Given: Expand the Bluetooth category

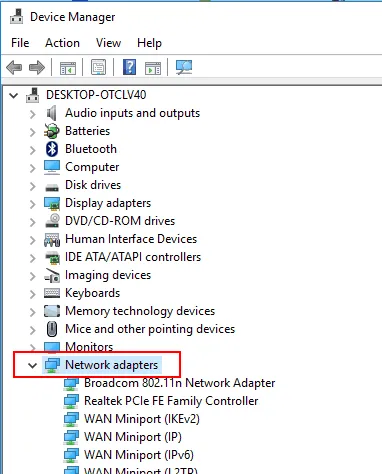Looking at the screenshot, I should [x=33, y=150].
